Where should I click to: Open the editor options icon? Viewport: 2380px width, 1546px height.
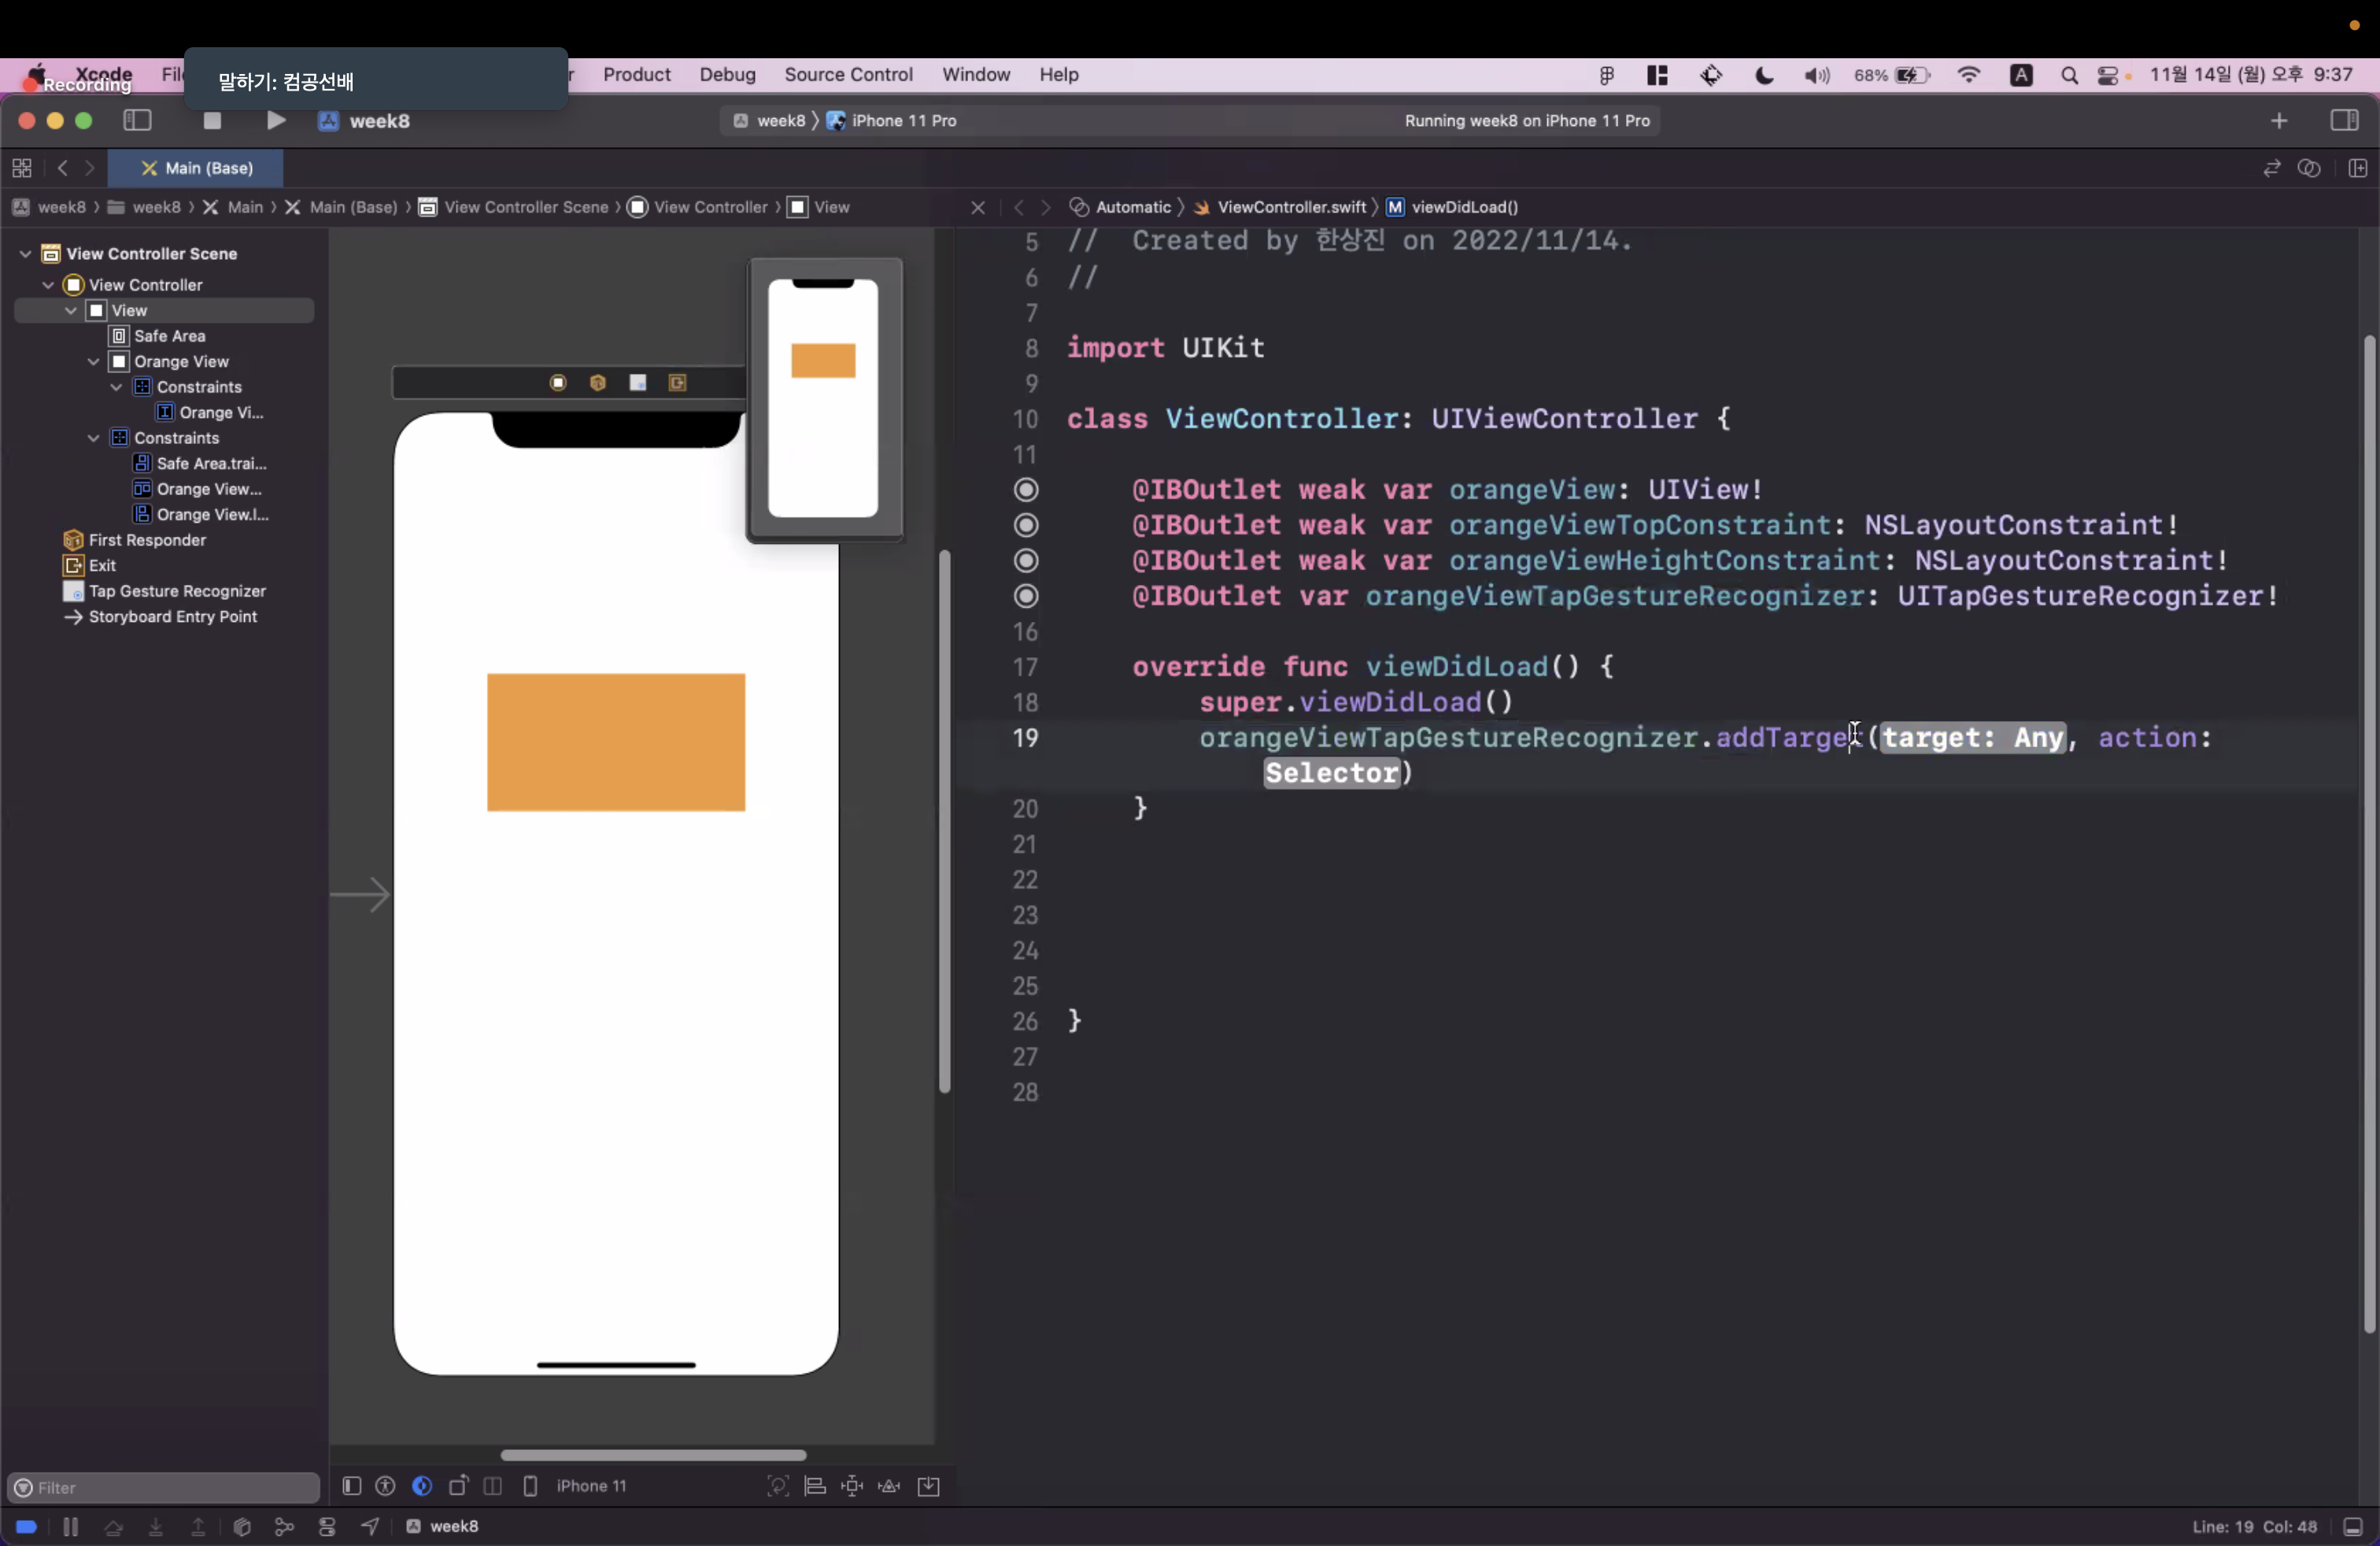tap(2309, 168)
